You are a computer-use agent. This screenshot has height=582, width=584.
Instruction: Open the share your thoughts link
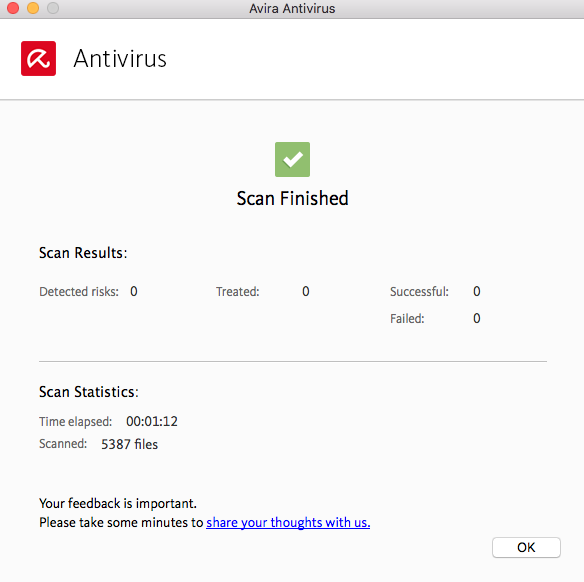click(x=288, y=522)
